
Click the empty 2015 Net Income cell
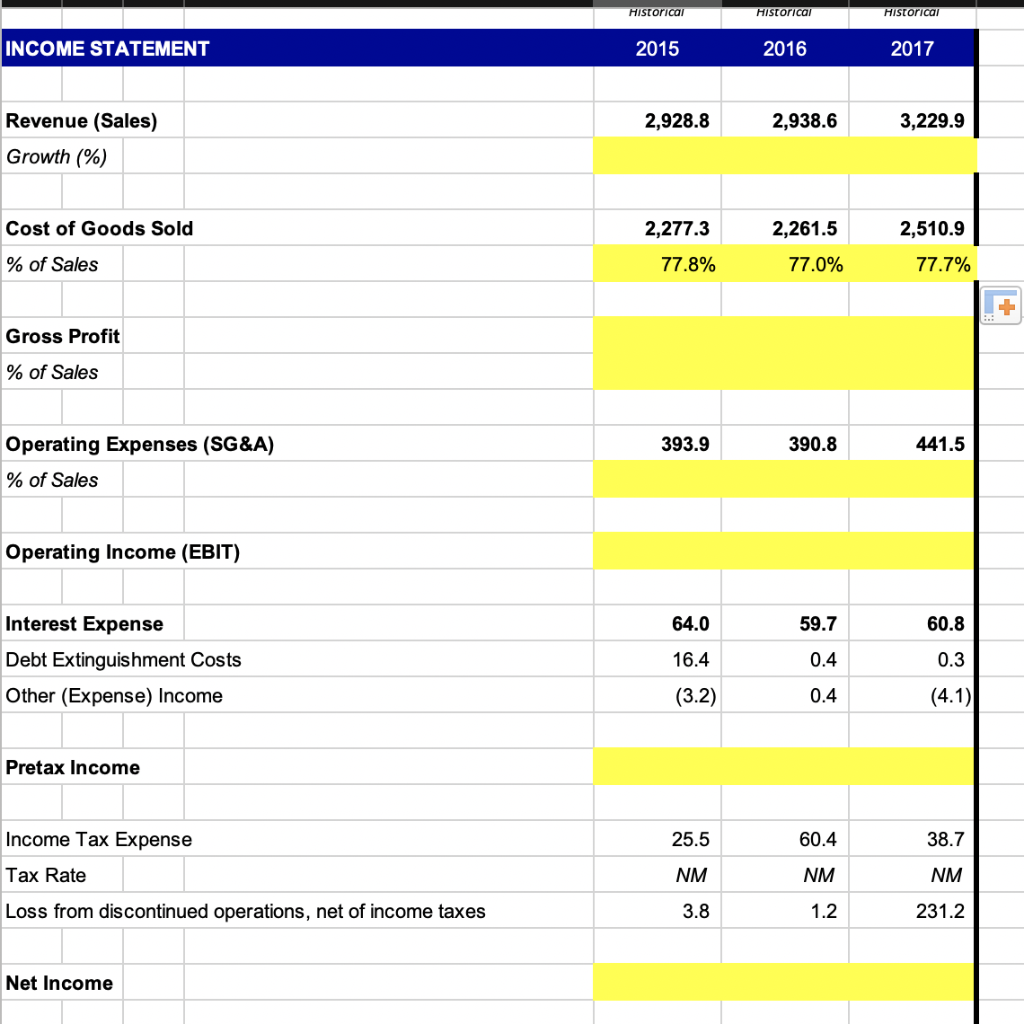point(657,982)
